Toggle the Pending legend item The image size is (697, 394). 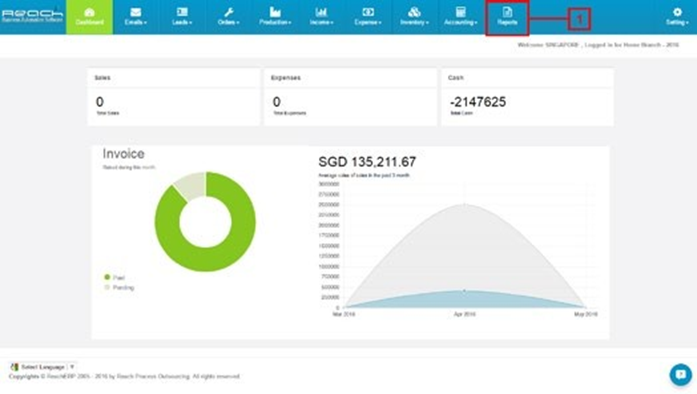tap(119, 288)
